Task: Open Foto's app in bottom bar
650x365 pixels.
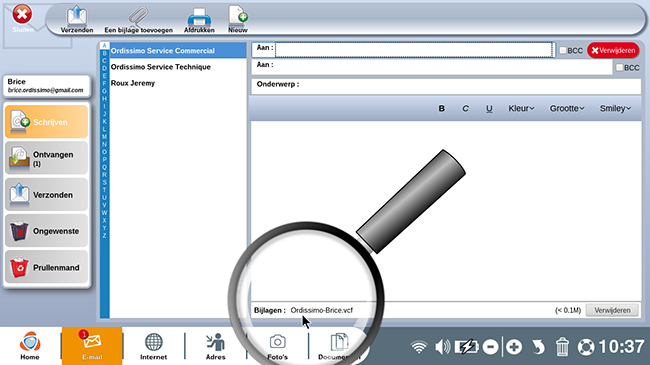Action: pos(277,346)
